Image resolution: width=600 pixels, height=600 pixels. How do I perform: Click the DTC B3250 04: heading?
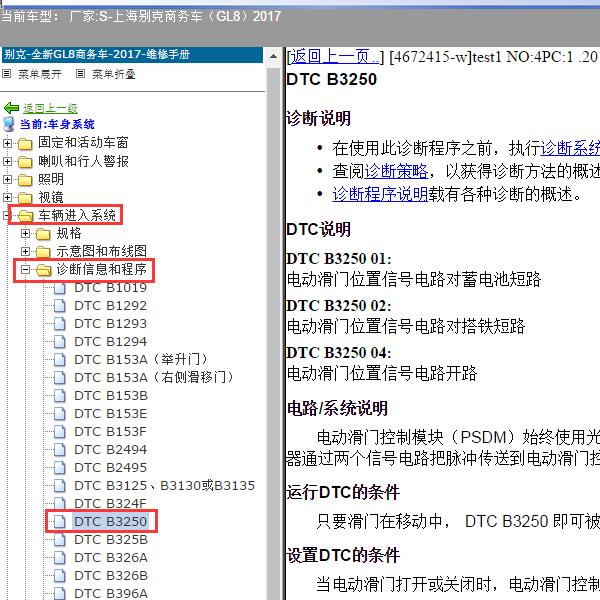pos(339,353)
